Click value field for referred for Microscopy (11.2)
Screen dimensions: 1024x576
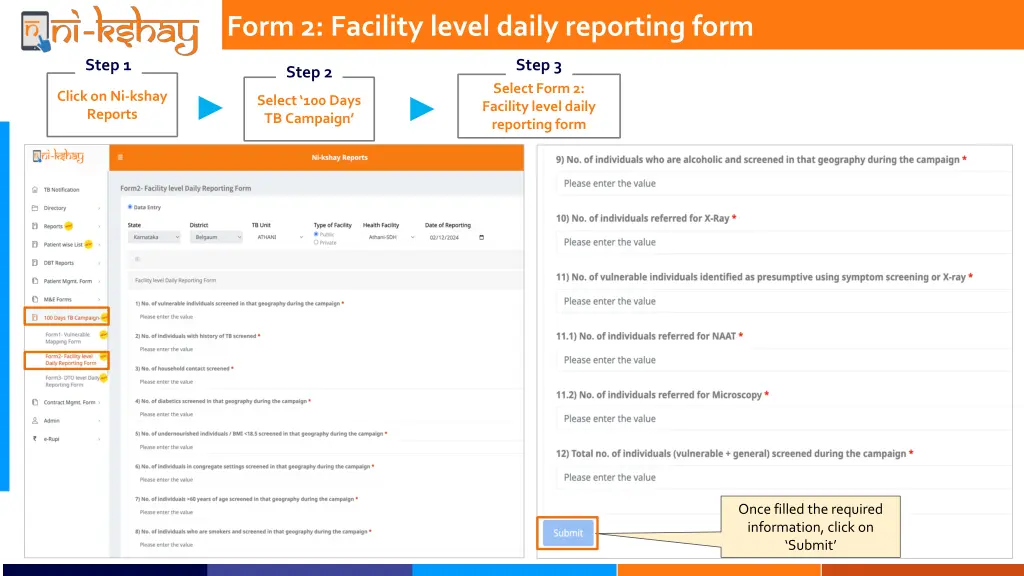[784, 419]
